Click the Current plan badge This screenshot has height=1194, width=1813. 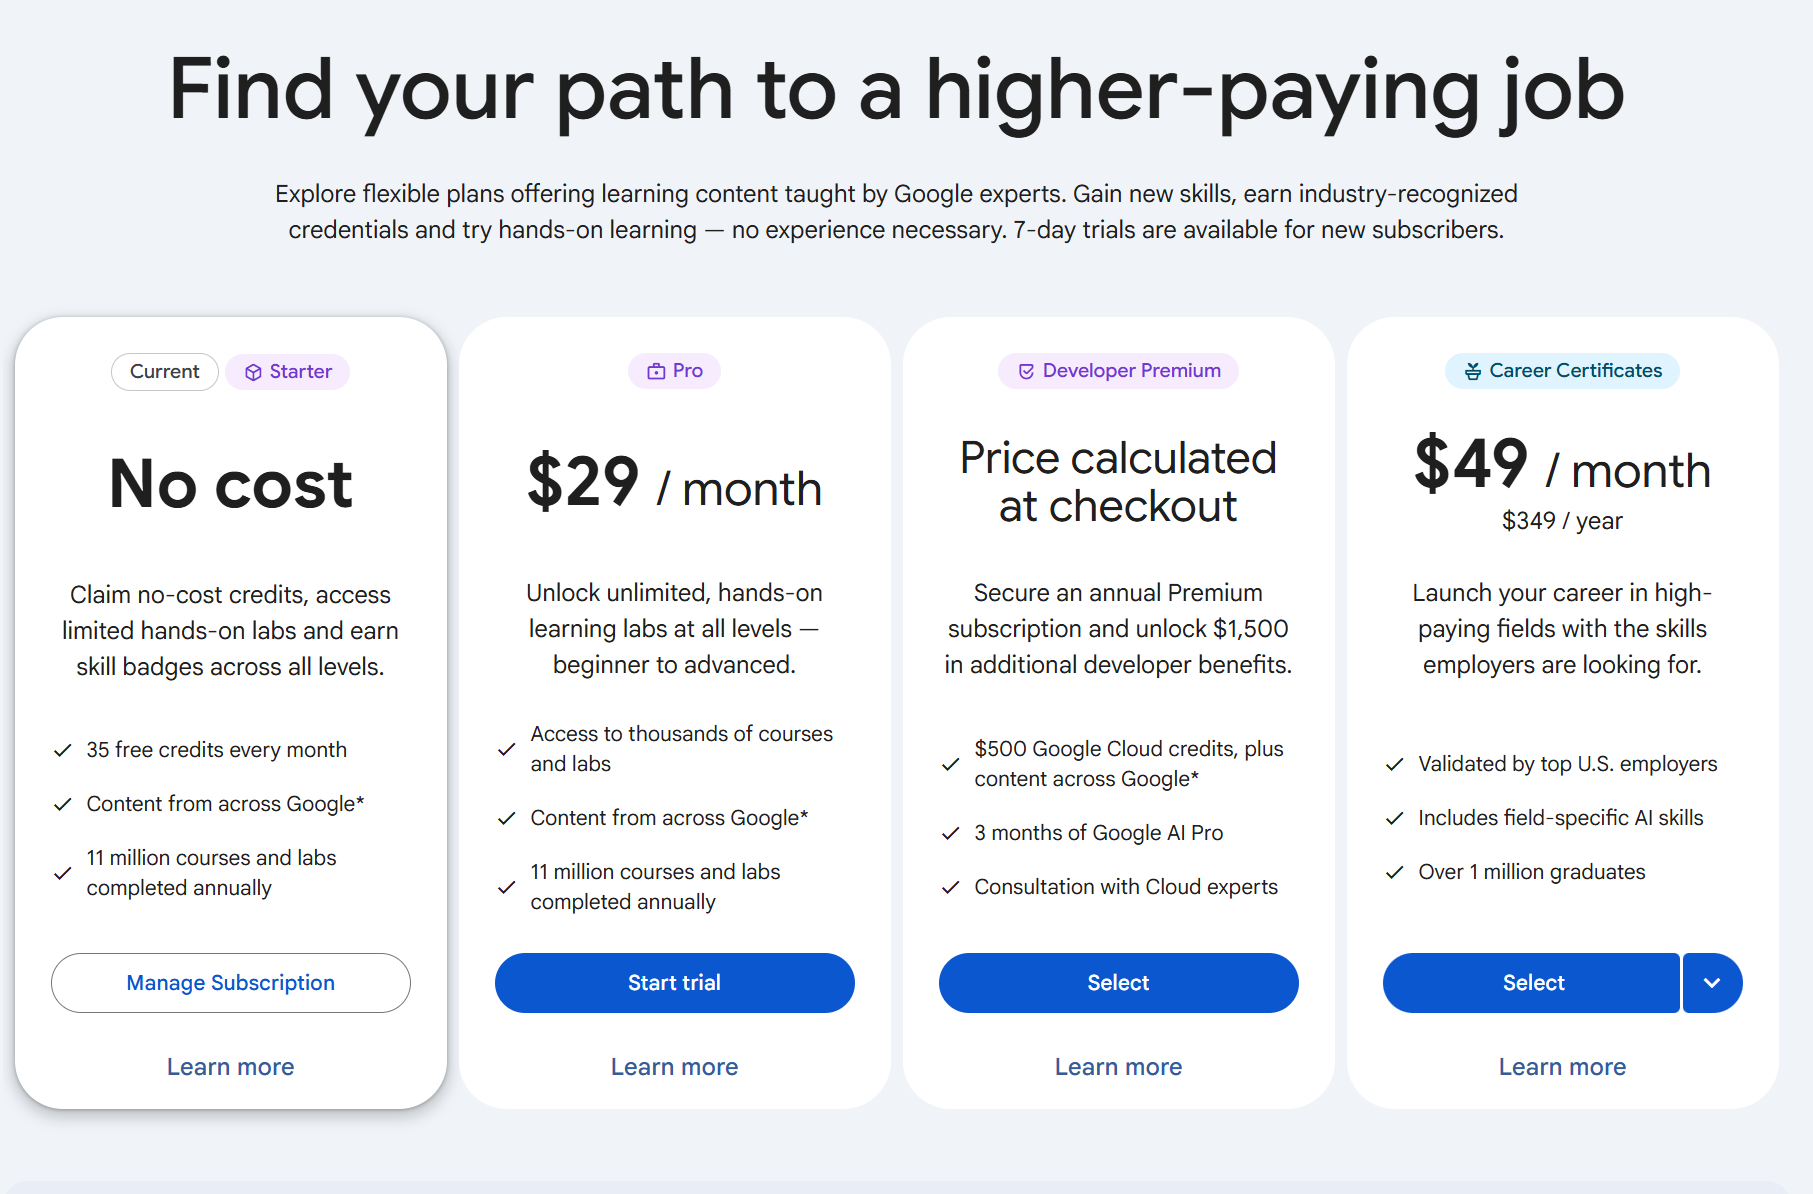click(165, 372)
